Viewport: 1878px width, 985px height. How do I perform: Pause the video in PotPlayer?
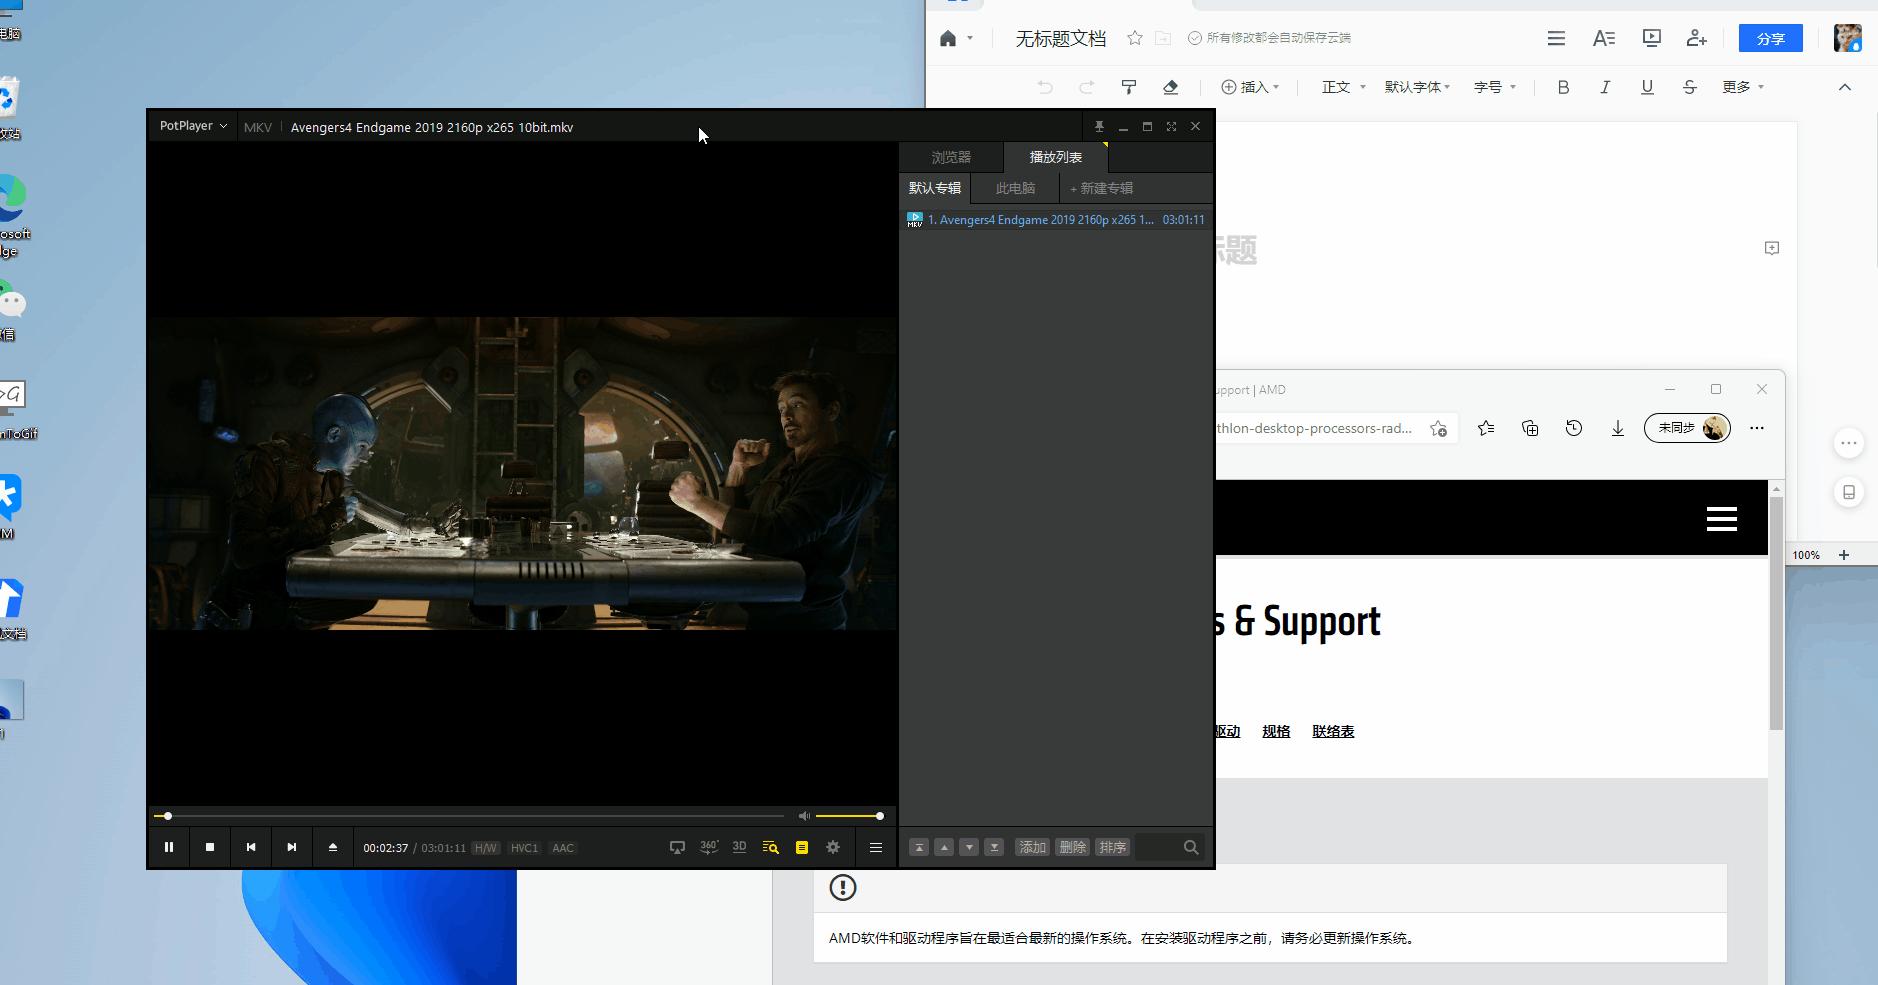[x=169, y=847]
